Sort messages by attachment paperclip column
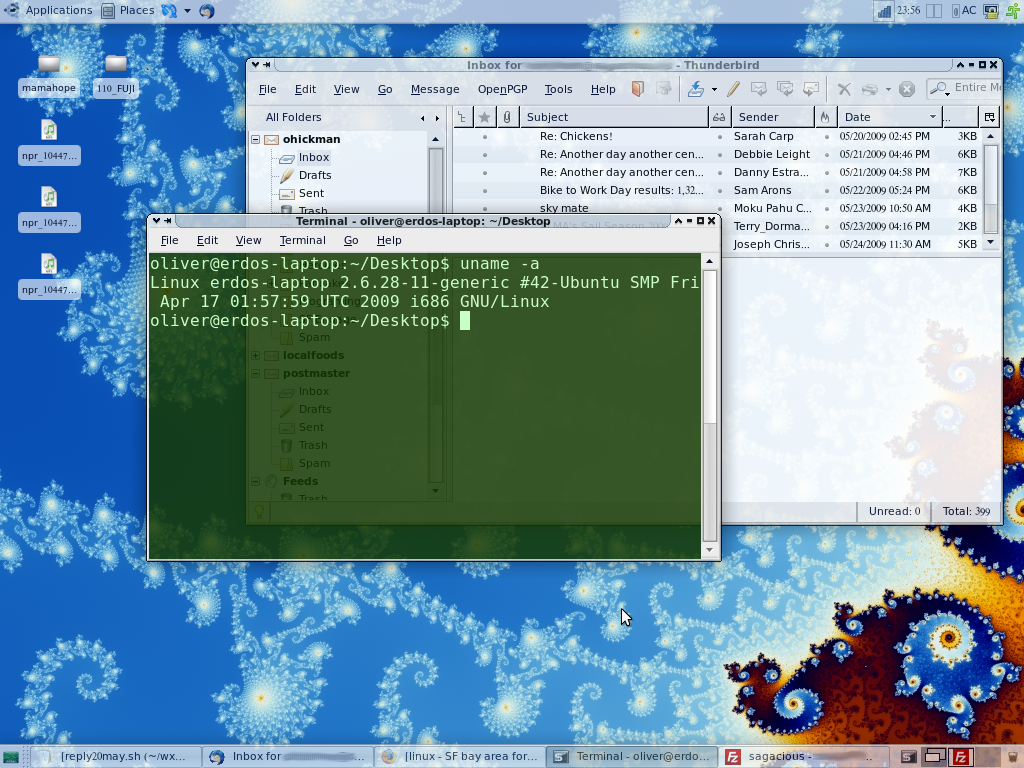This screenshot has width=1024, height=768. coord(507,117)
